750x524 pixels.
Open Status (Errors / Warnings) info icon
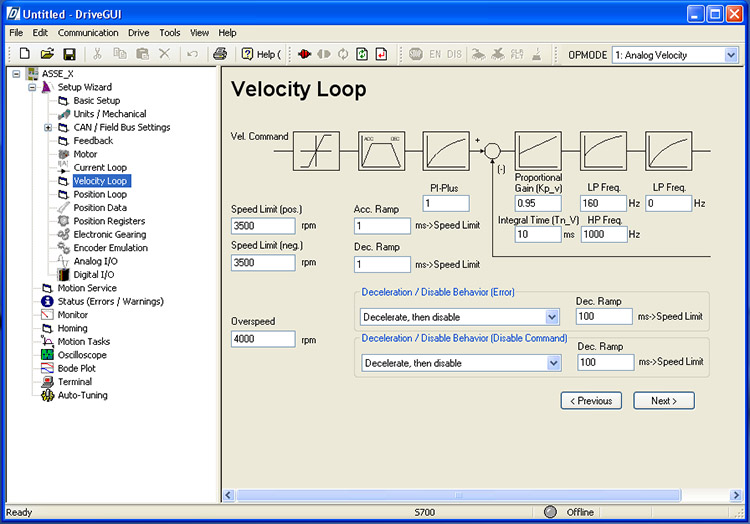click(x=47, y=301)
